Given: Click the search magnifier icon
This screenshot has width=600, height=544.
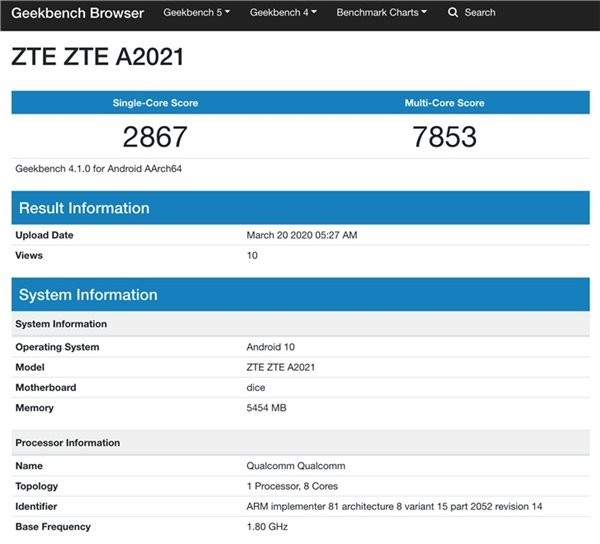Looking at the screenshot, I should 453,13.
